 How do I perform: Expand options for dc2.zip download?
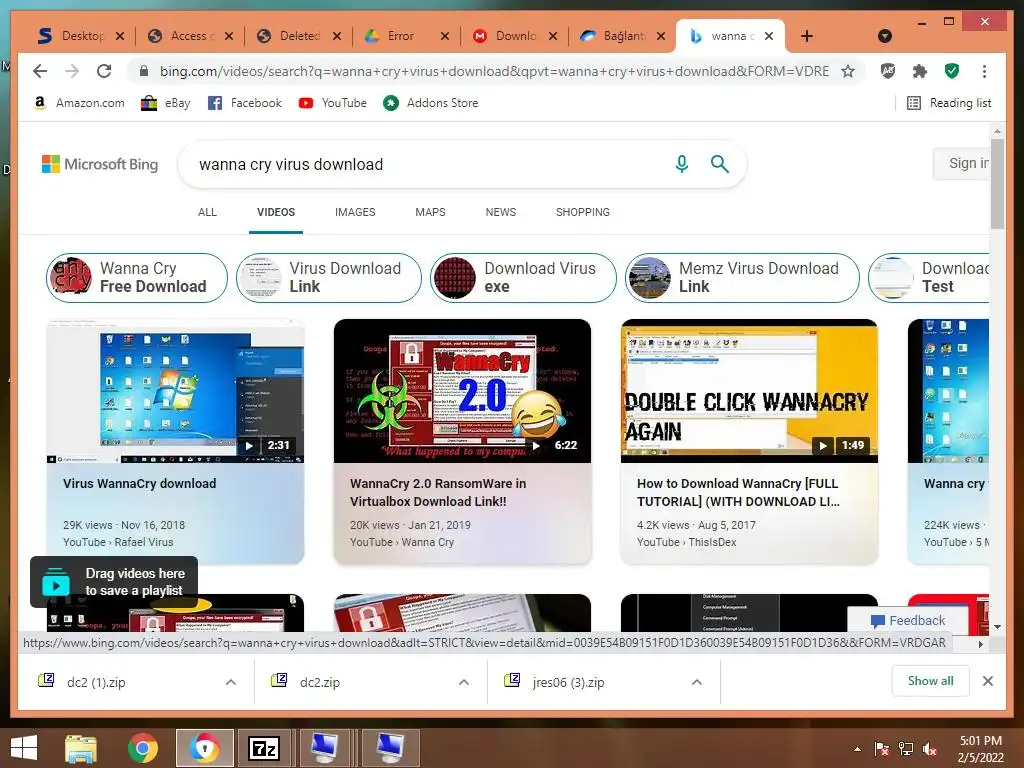(x=464, y=682)
